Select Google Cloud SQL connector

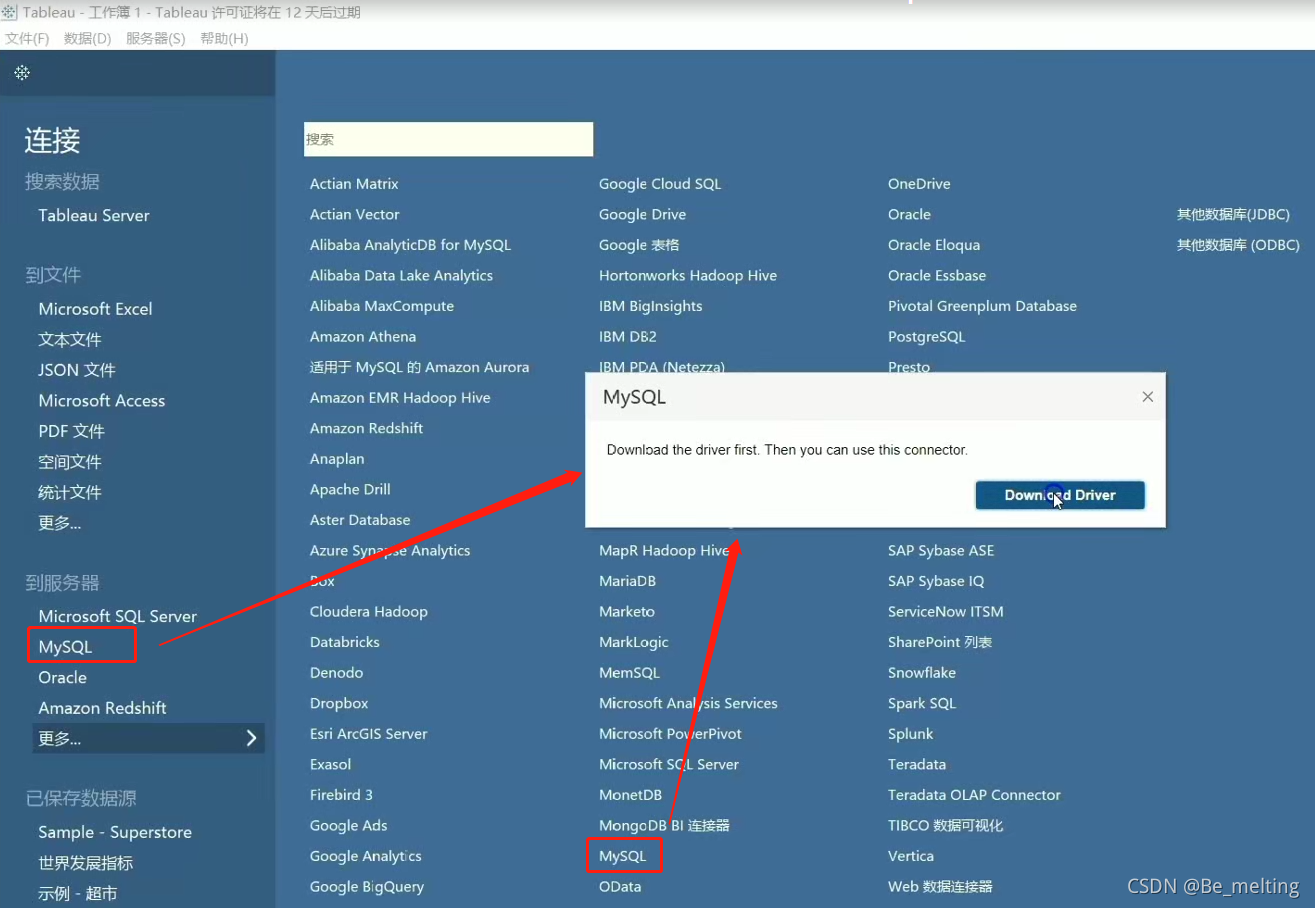(660, 184)
